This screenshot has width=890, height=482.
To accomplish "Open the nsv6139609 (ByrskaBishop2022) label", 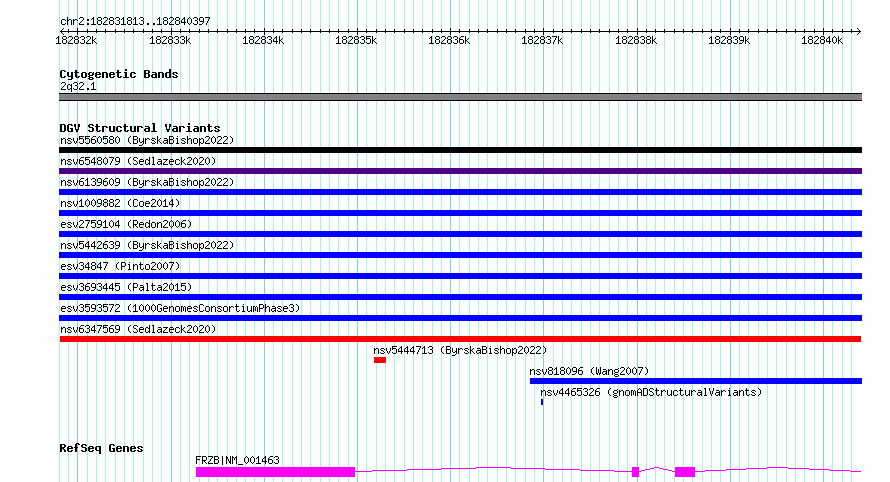I will (x=147, y=182).
